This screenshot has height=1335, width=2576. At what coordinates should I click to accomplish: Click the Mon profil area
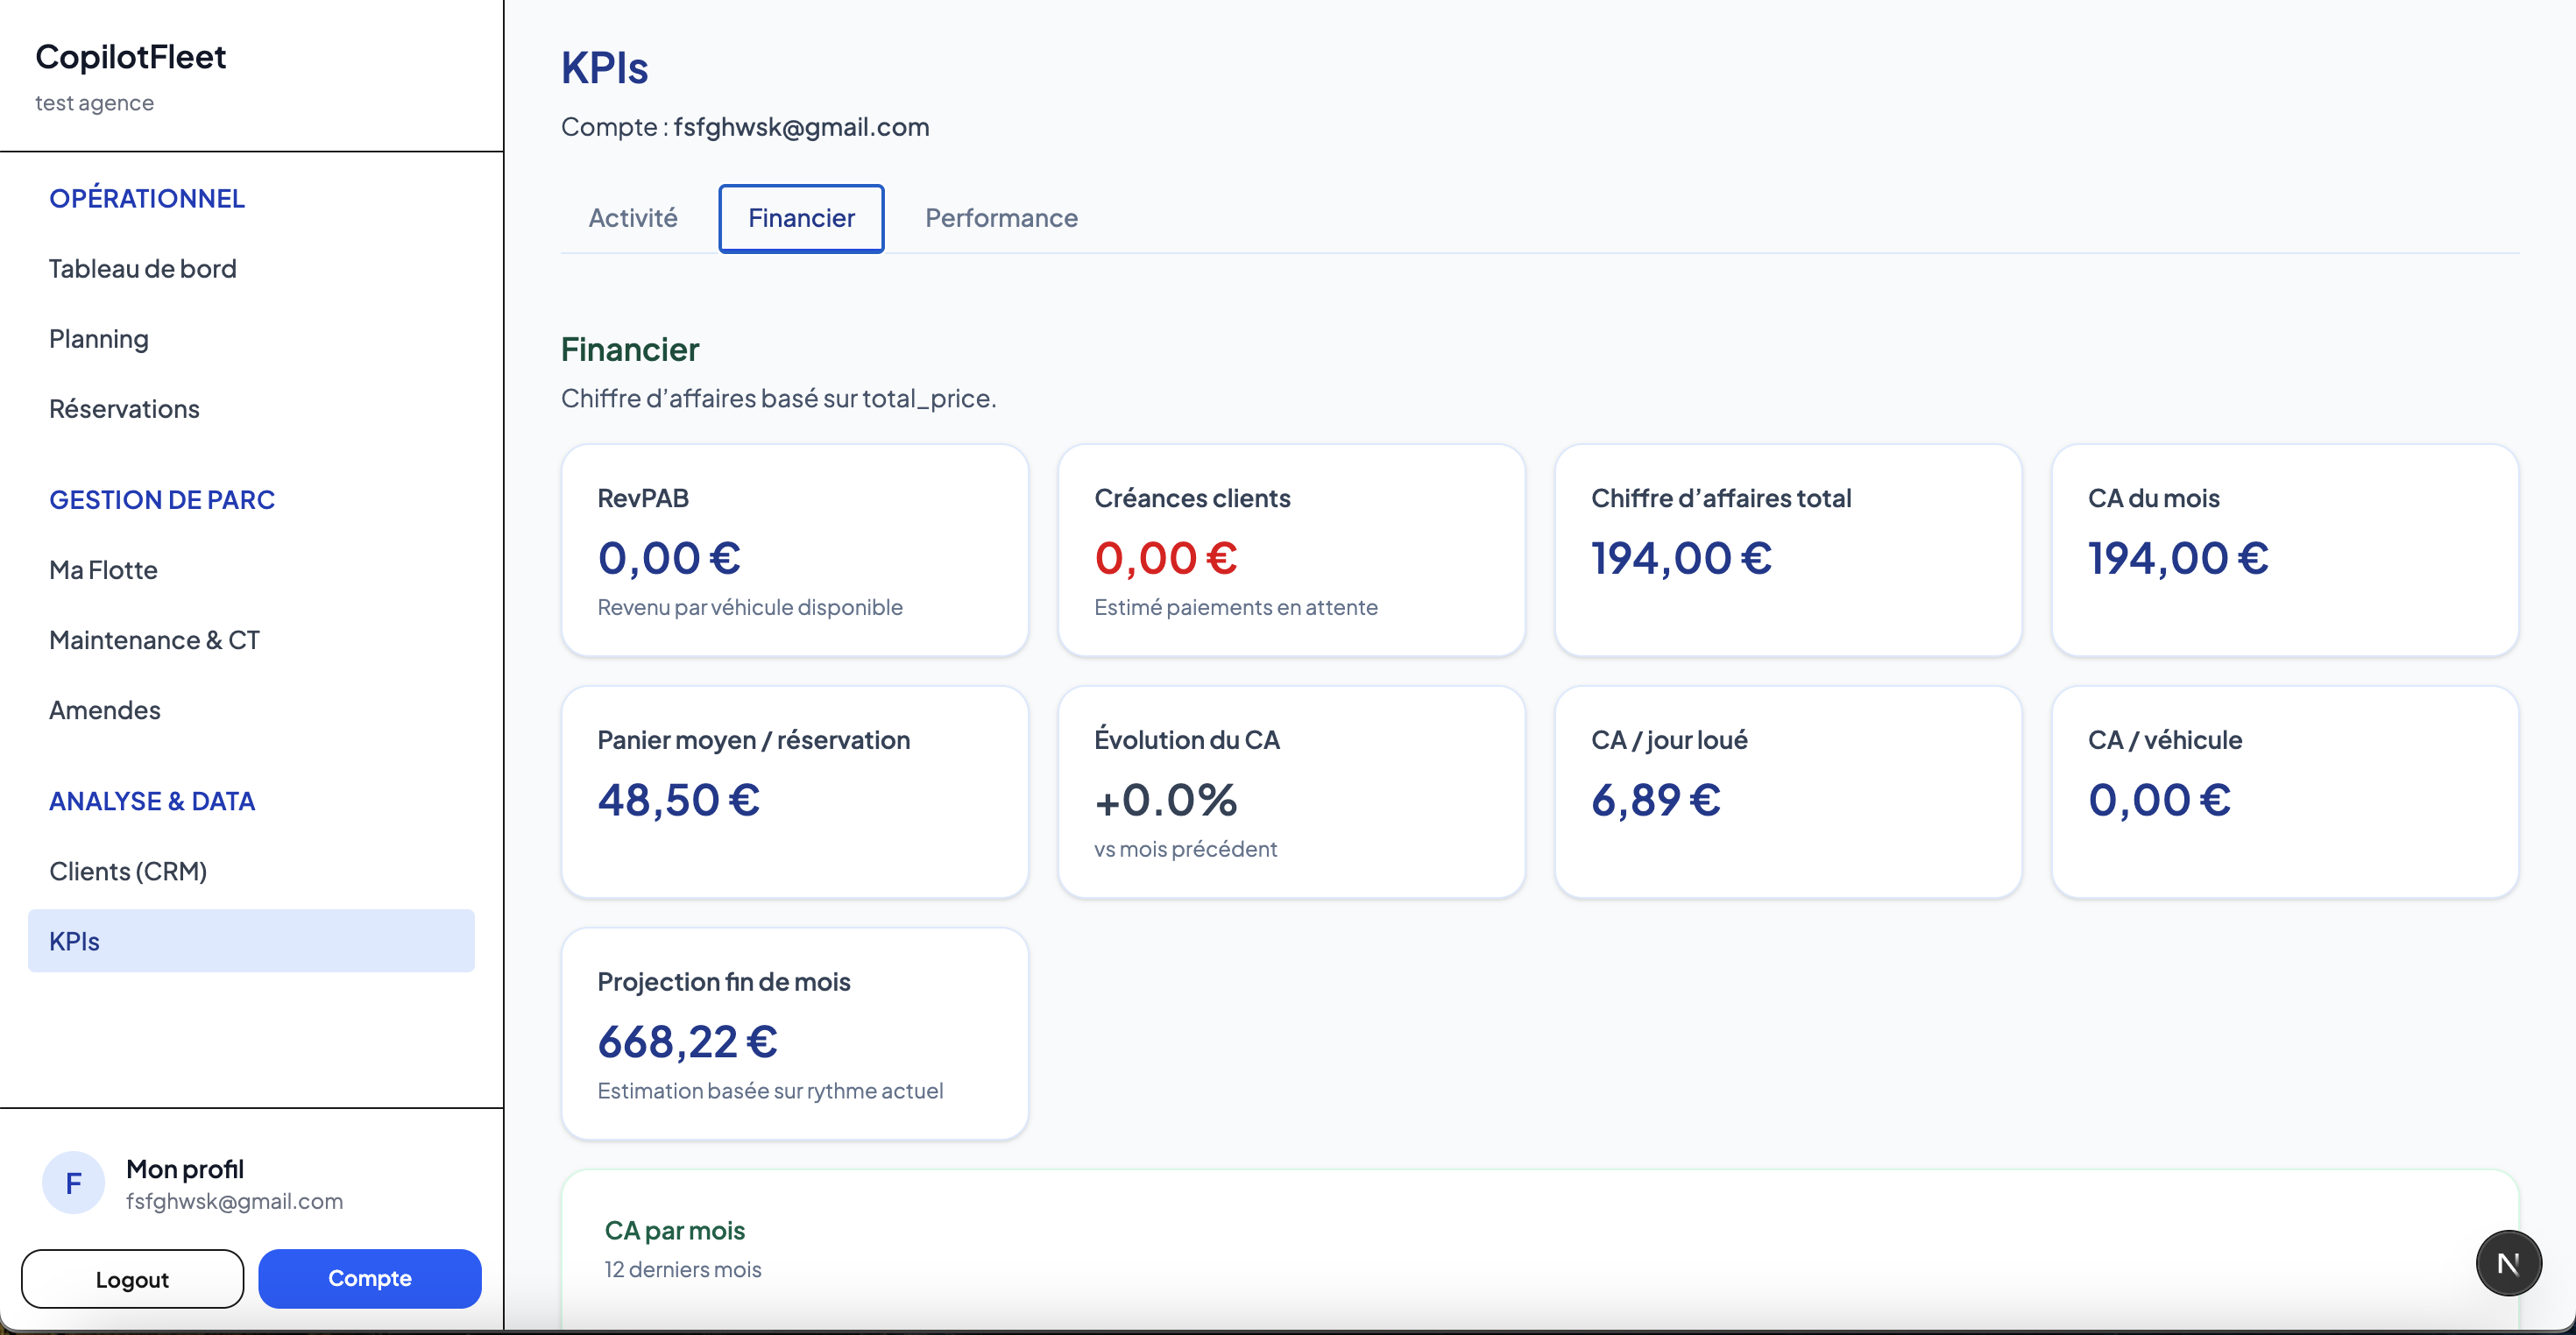(184, 1168)
